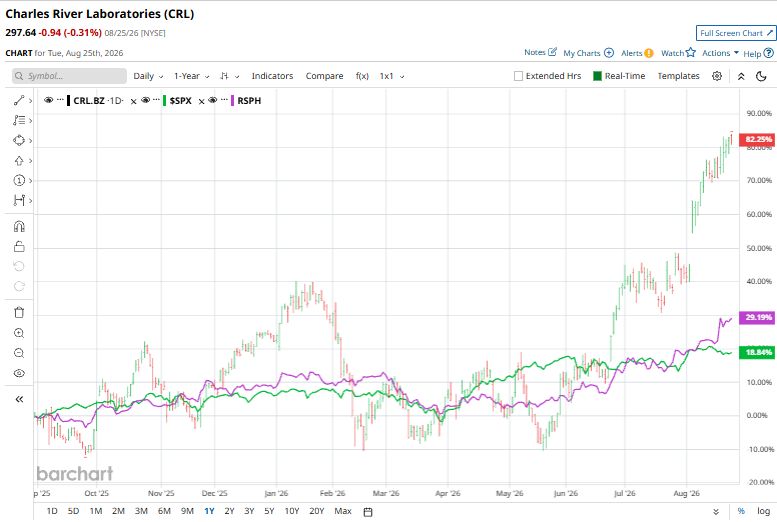Remove the RSPH comparison
The height and width of the screenshot is (522, 777).
[x=201, y=101]
